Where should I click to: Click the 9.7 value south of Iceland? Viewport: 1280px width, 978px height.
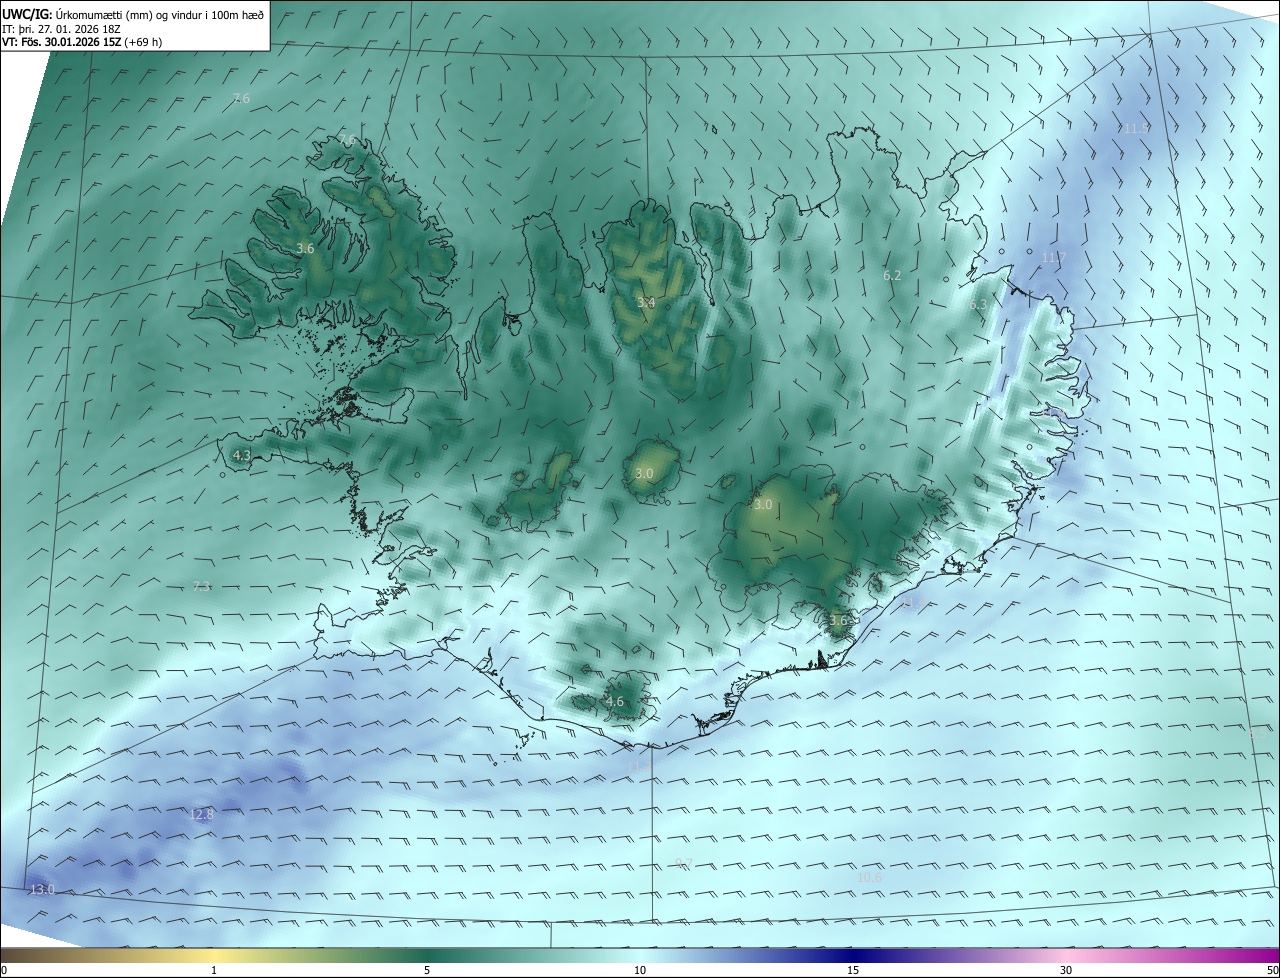point(684,863)
